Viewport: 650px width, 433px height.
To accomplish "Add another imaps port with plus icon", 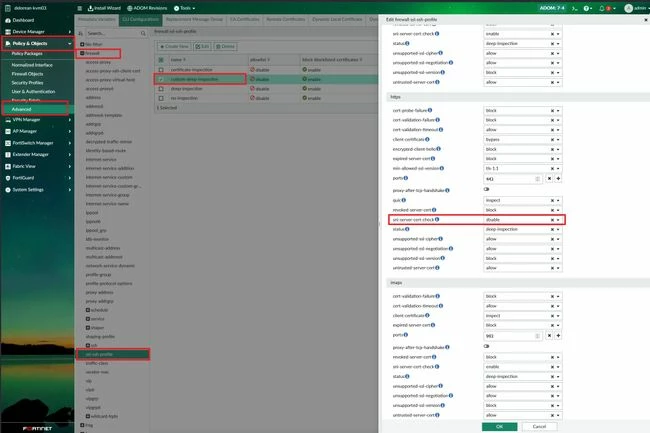I will (x=558, y=336).
